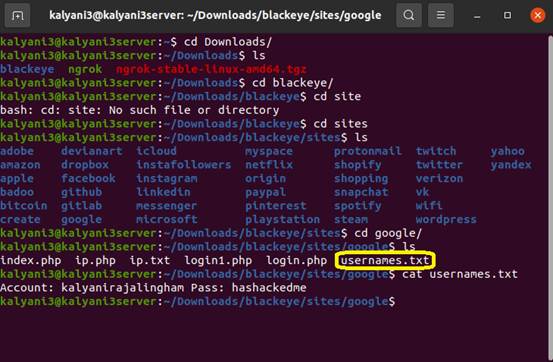The height and width of the screenshot is (362, 553).
Task: Click the 'yandex' directory name
Action: pyautogui.click(x=511, y=165)
